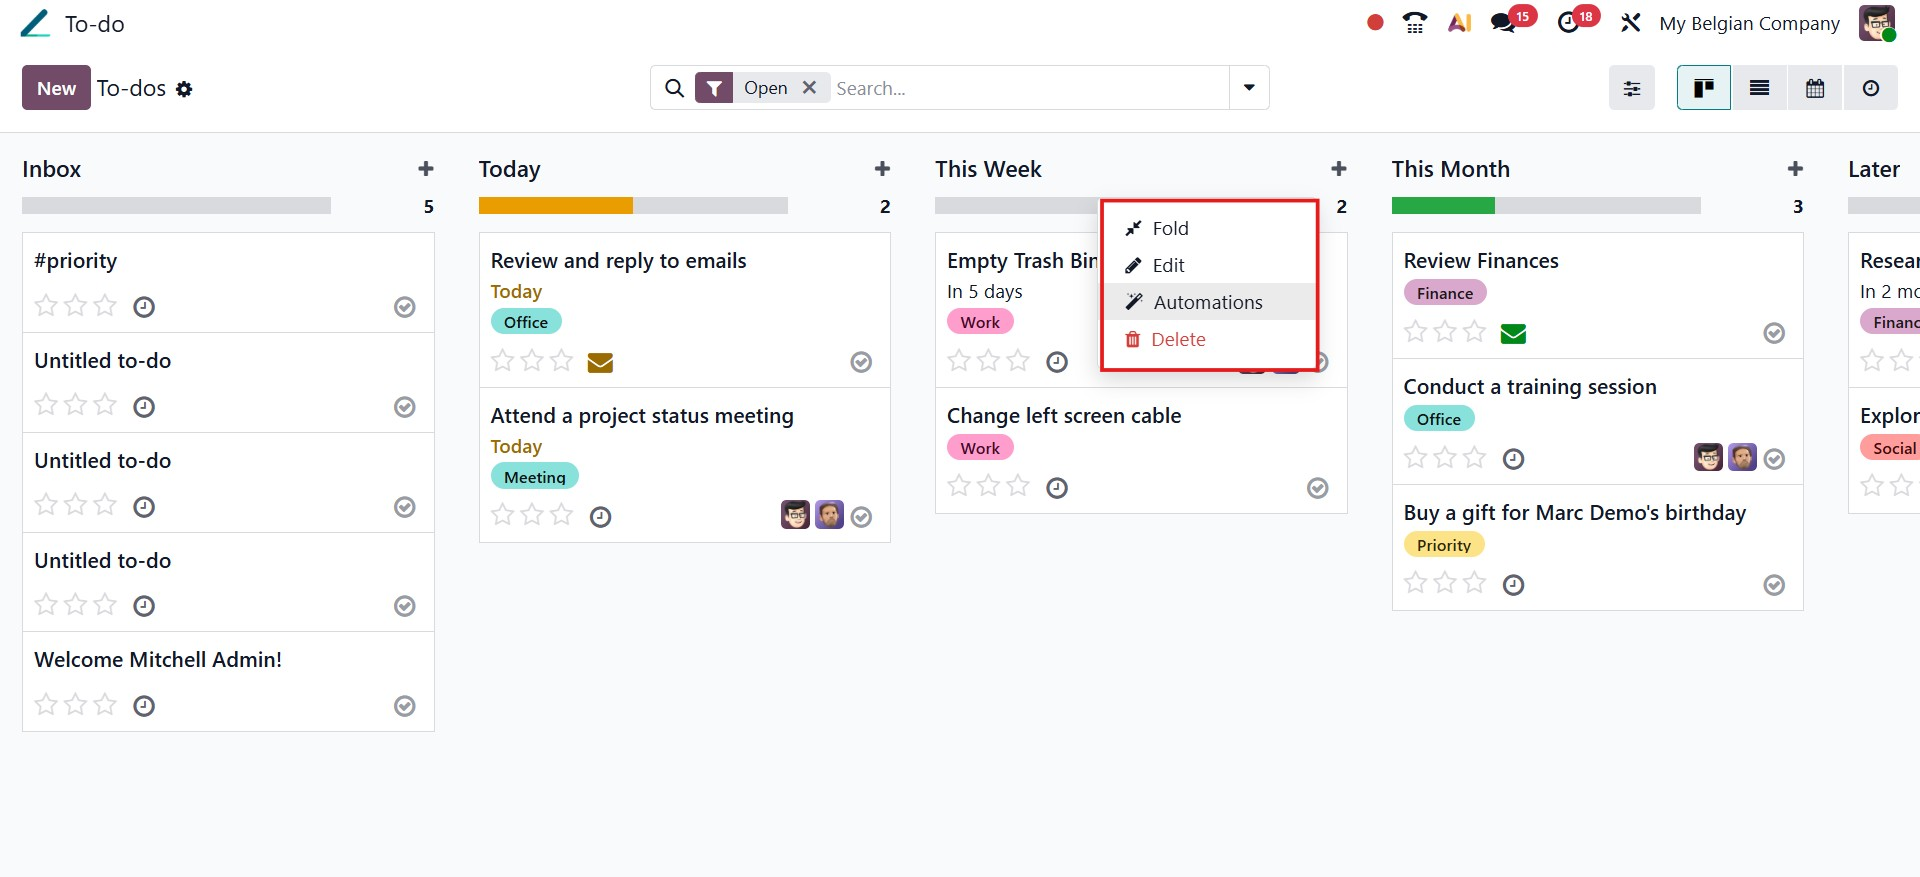Switch to activity view icon

tap(1870, 88)
